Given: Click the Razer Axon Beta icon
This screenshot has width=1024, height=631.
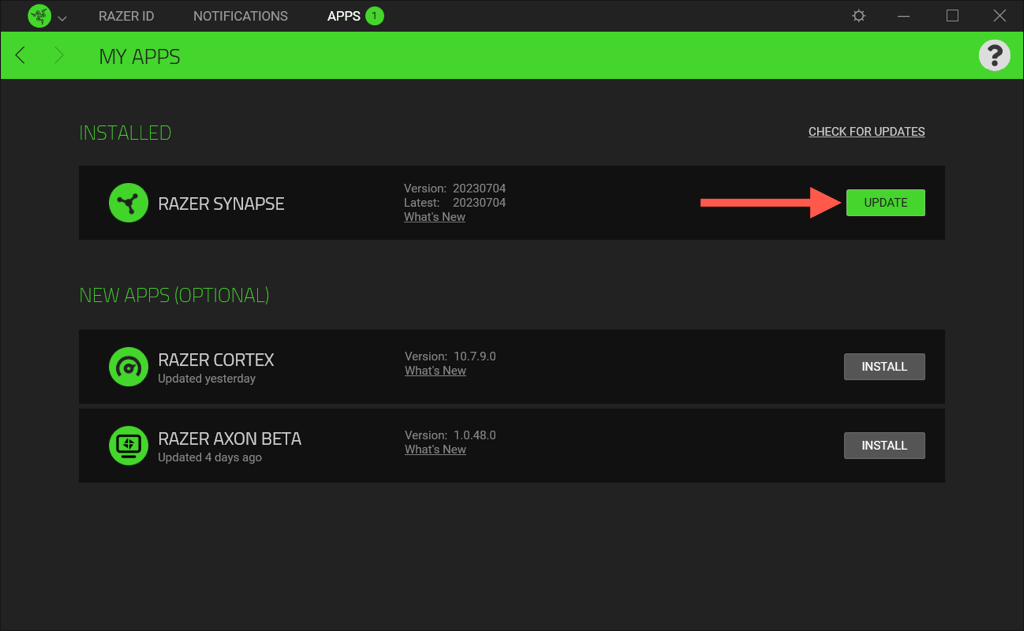Looking at the screenshot, I should click(x=128, y=446).
